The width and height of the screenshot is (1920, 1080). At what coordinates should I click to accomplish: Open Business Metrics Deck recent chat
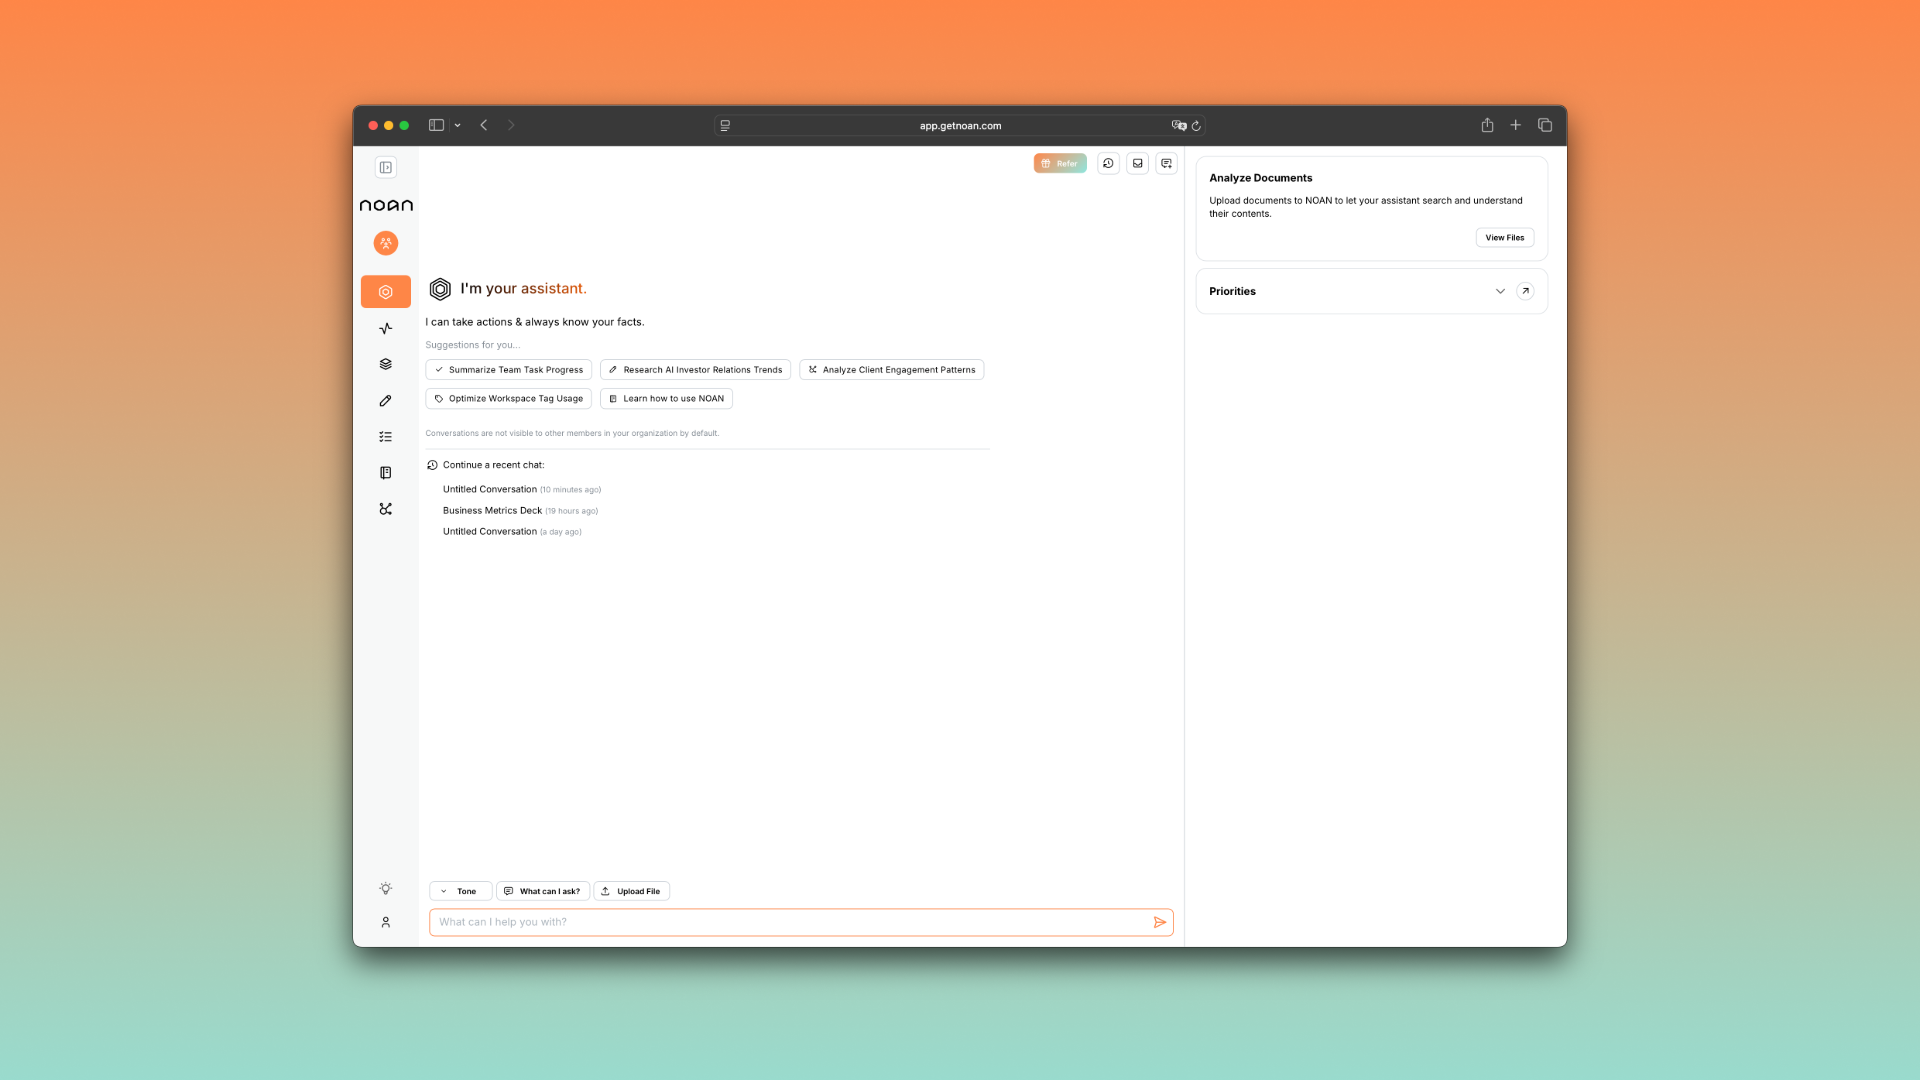(x=492, y=510)
